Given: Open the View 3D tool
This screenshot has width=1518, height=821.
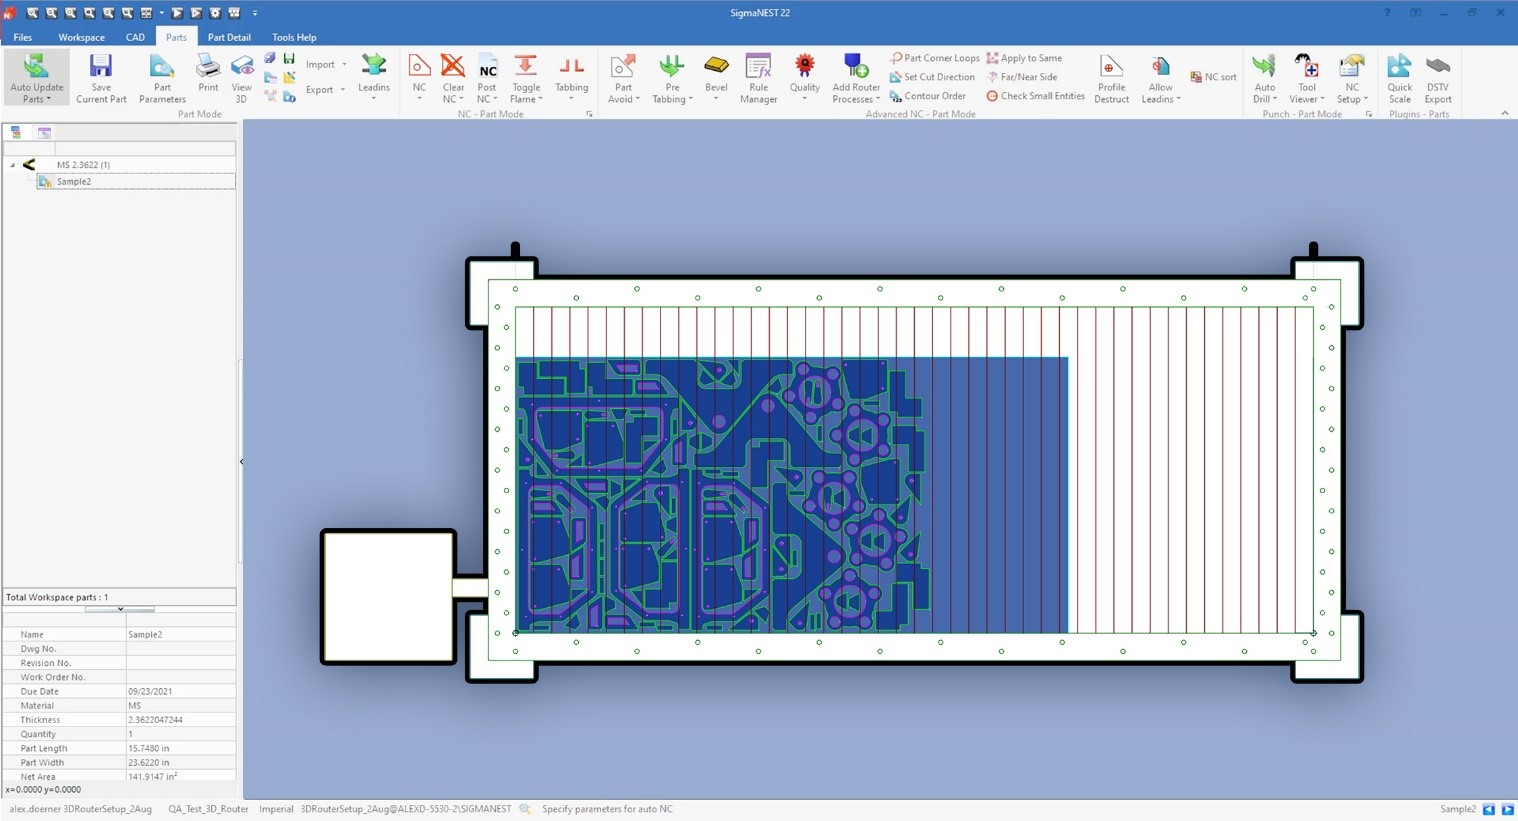Looking at the screenshot, I should (241, 78).
